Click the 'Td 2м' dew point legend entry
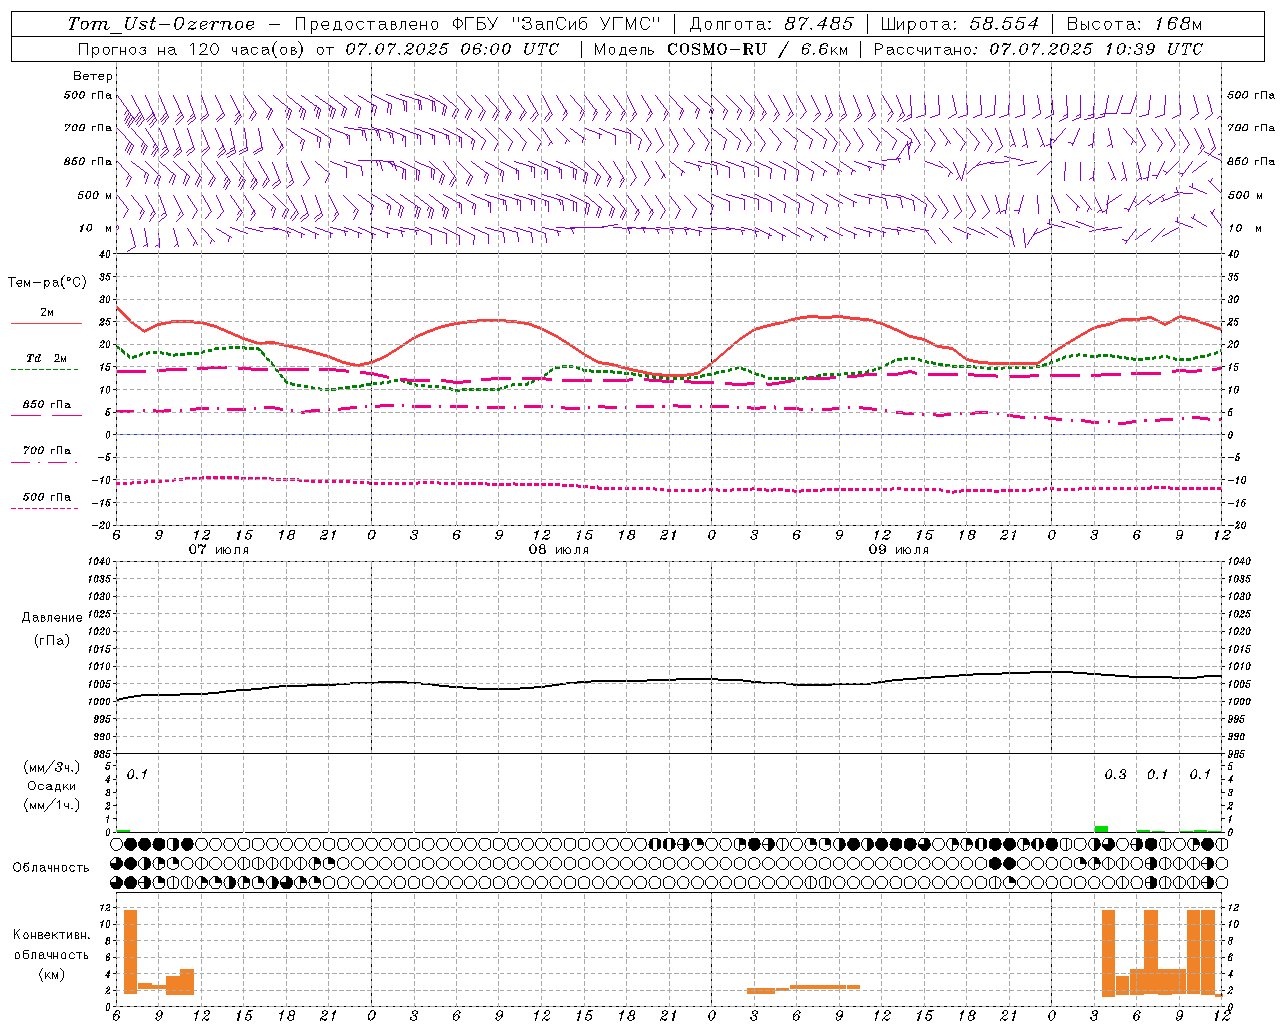1280x1024 pixels. click(x=46, y=358)
